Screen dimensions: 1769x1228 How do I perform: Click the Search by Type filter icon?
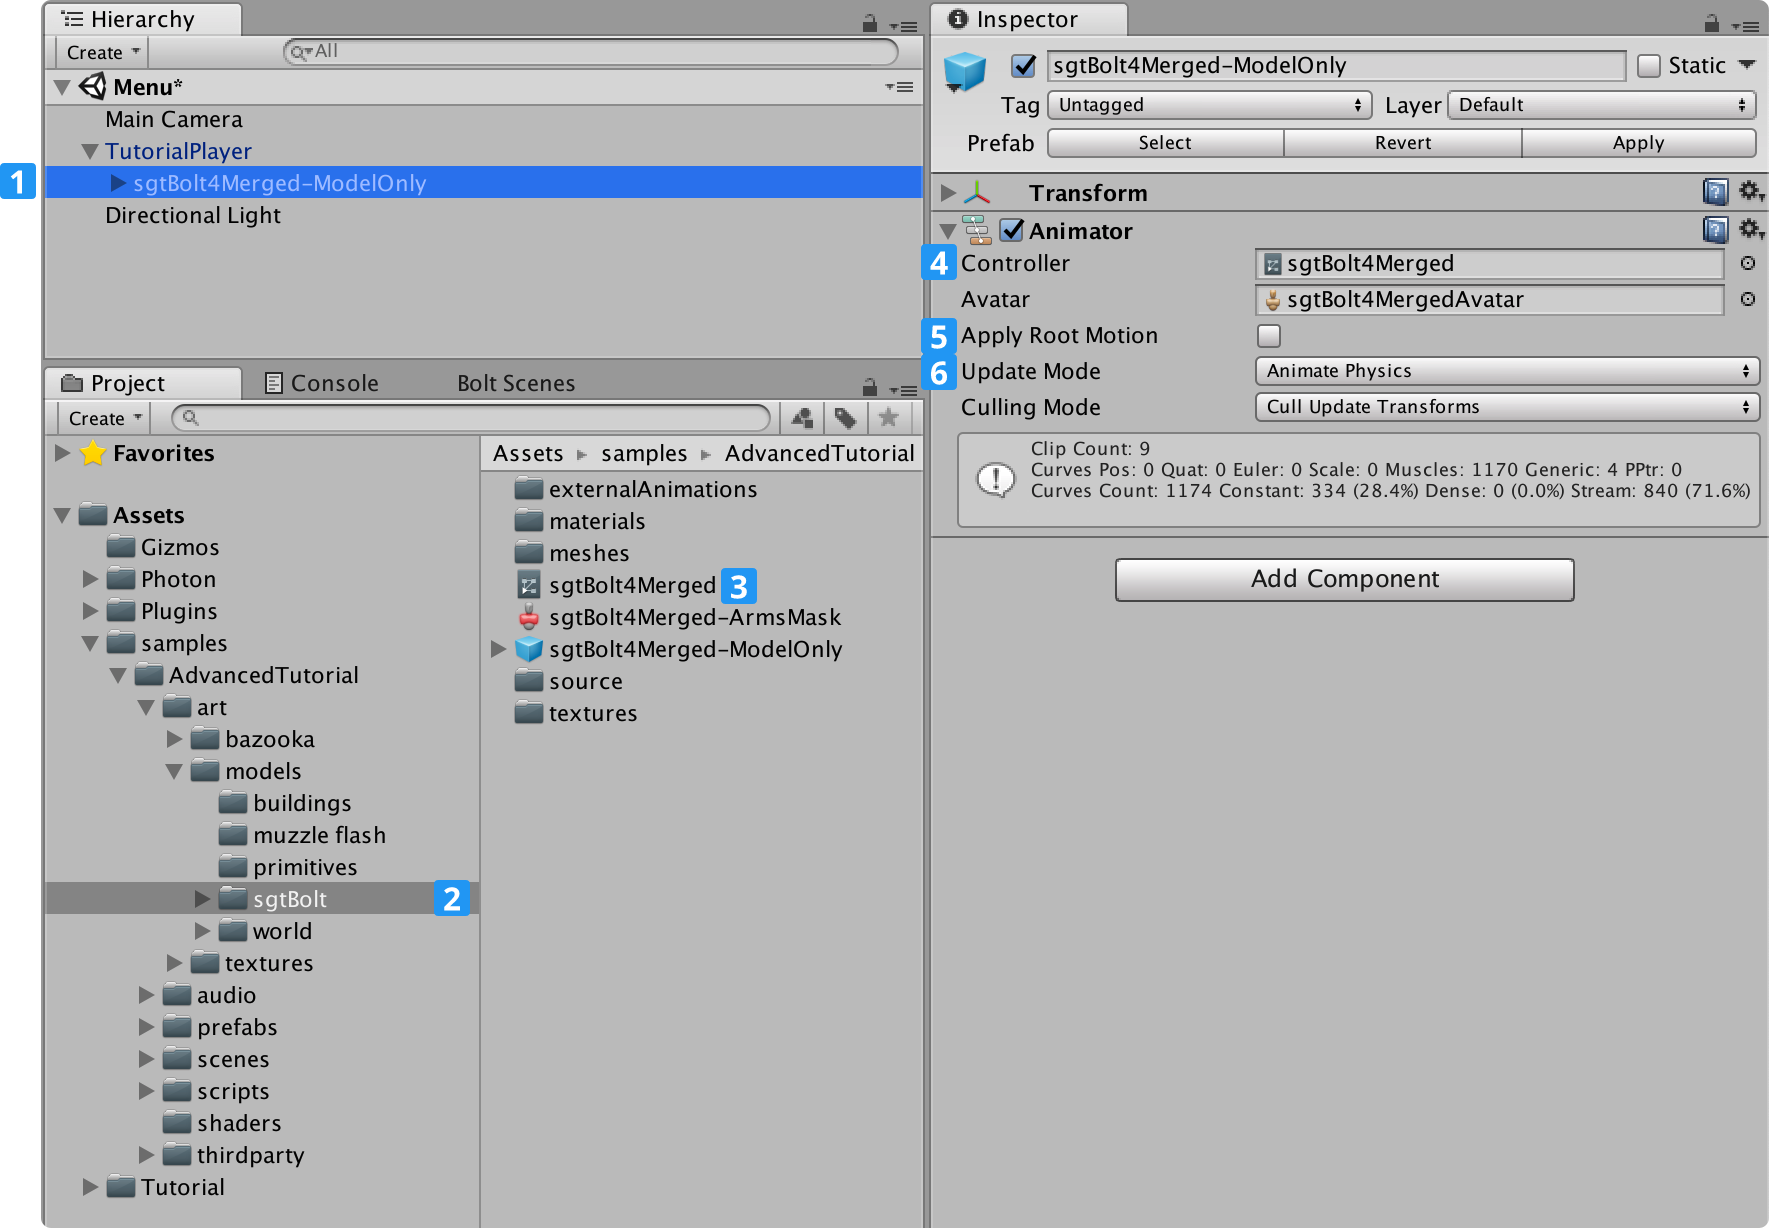coord(801,418)
